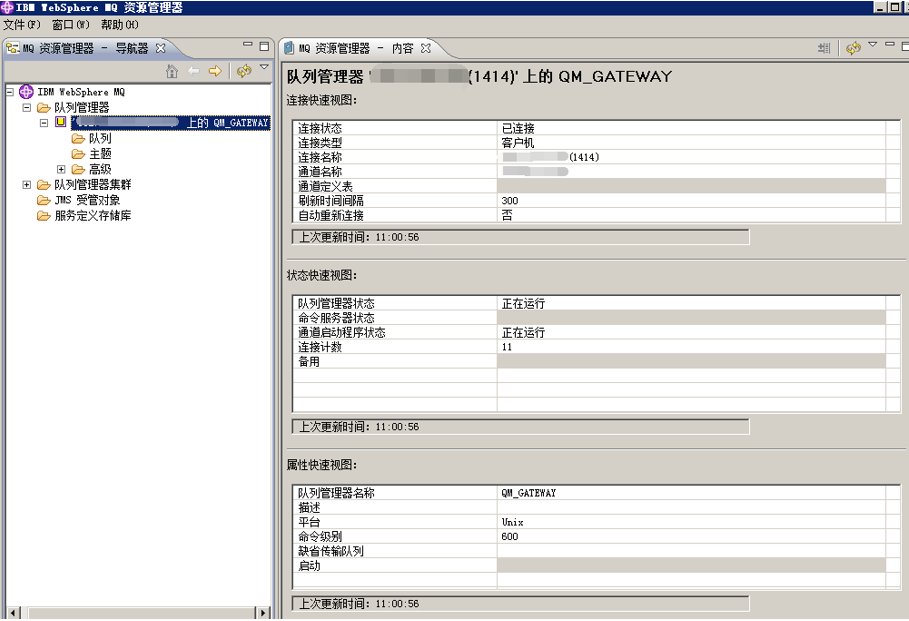Screen dimensions: 909x621
Task: Minimize the navigator panel
Action: click(x=248, y=45)
